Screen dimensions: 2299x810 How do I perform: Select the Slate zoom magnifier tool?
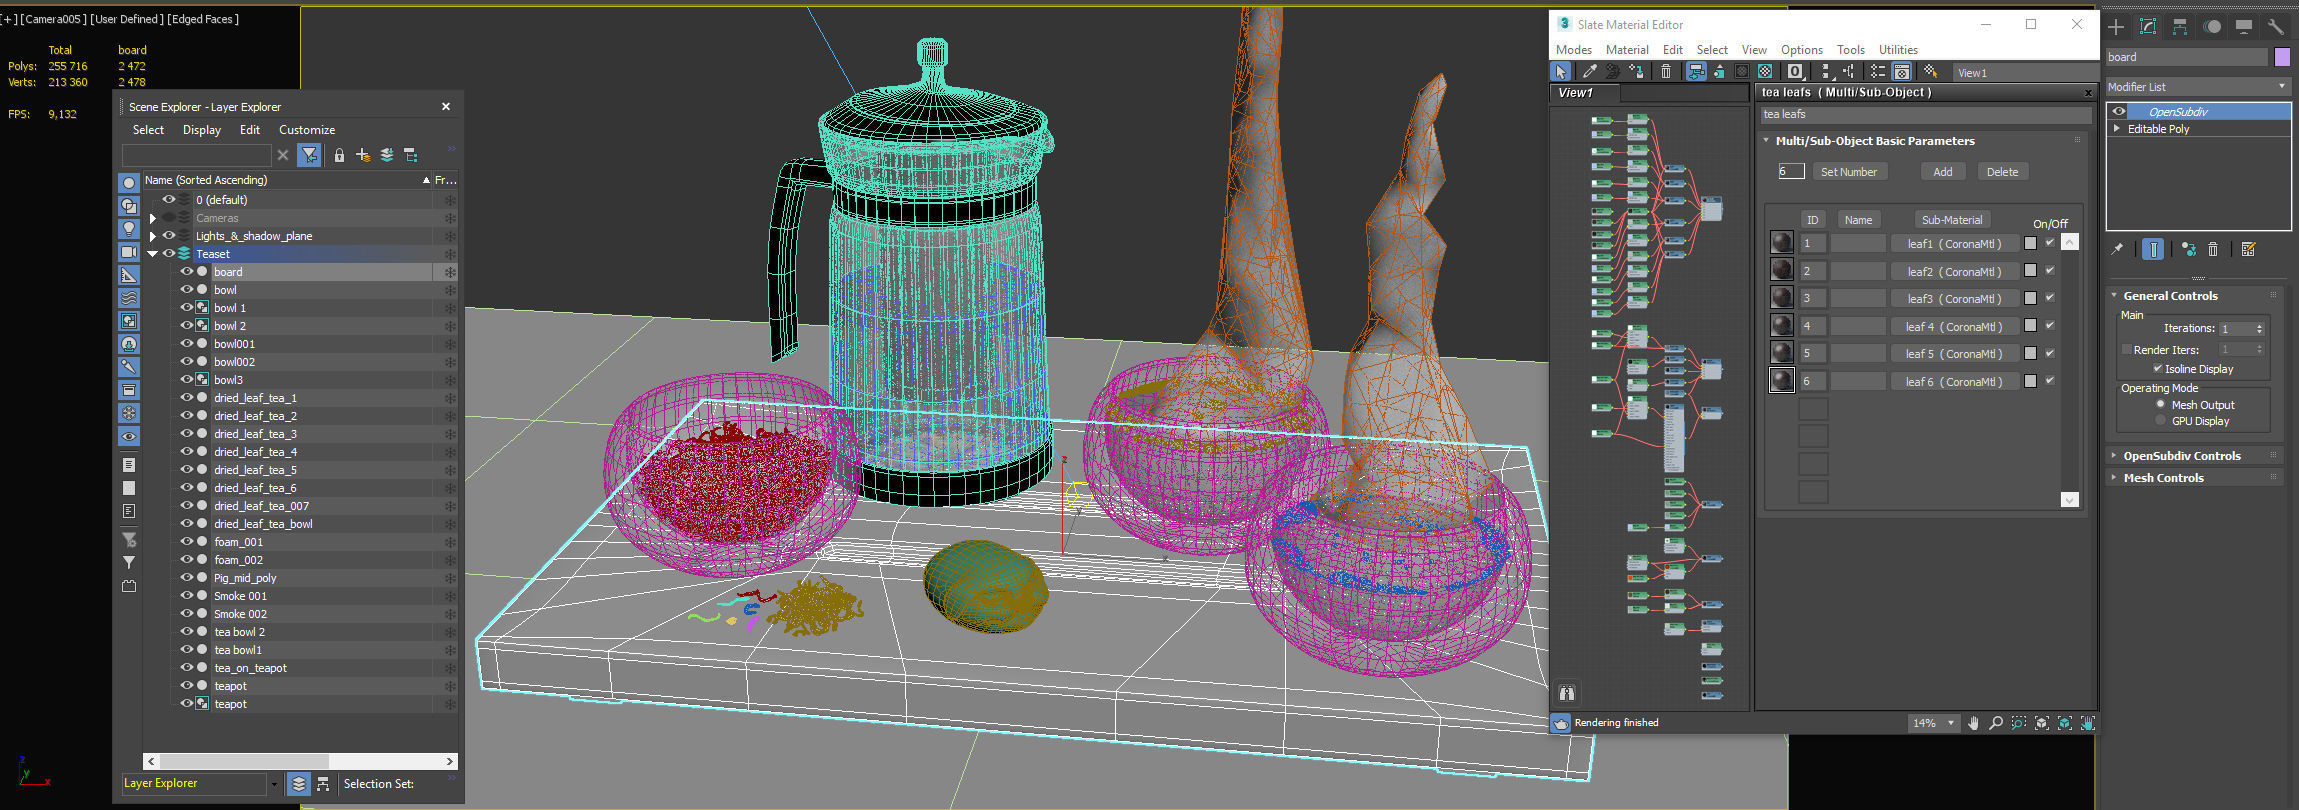pyautogui.click(x=1996, y=723)
